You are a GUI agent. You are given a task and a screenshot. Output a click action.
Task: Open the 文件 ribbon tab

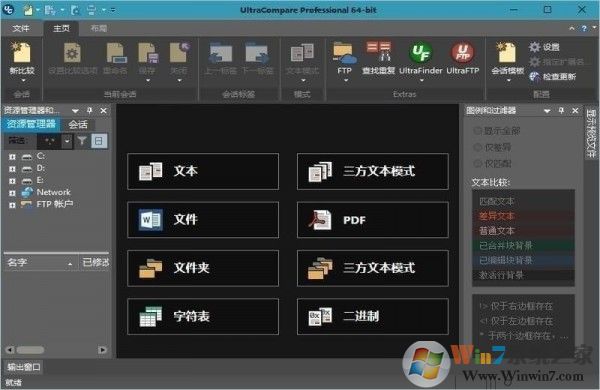pos(21,28)
